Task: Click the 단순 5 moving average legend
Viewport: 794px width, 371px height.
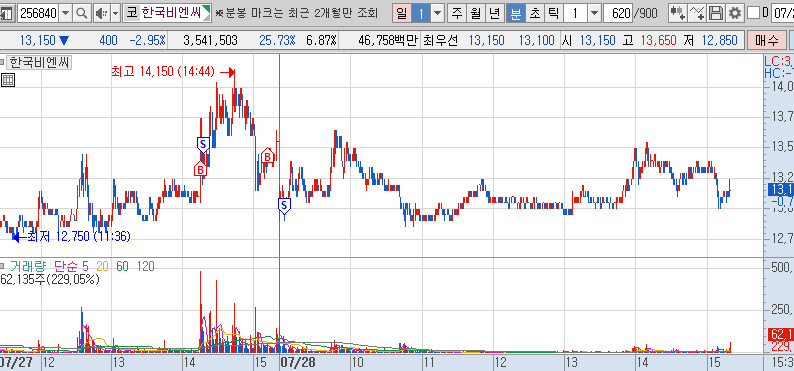Action: point(71,266)
